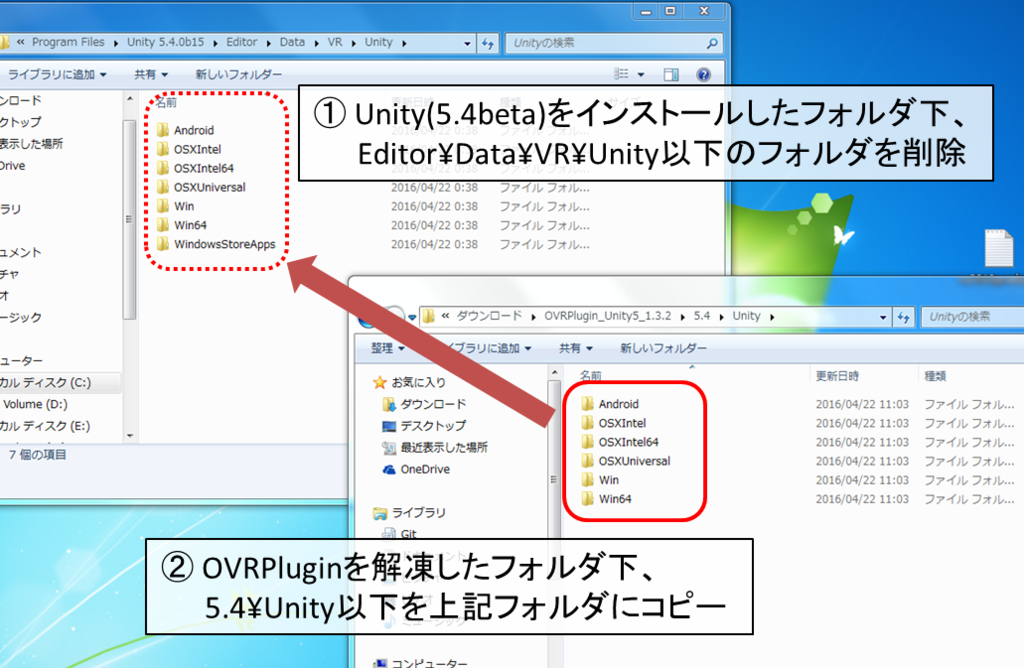This screenshot has height=668, width=1024.
Task: Select OneDrive in favorites list
Action: pyautogui.click(x=417, y=469)
